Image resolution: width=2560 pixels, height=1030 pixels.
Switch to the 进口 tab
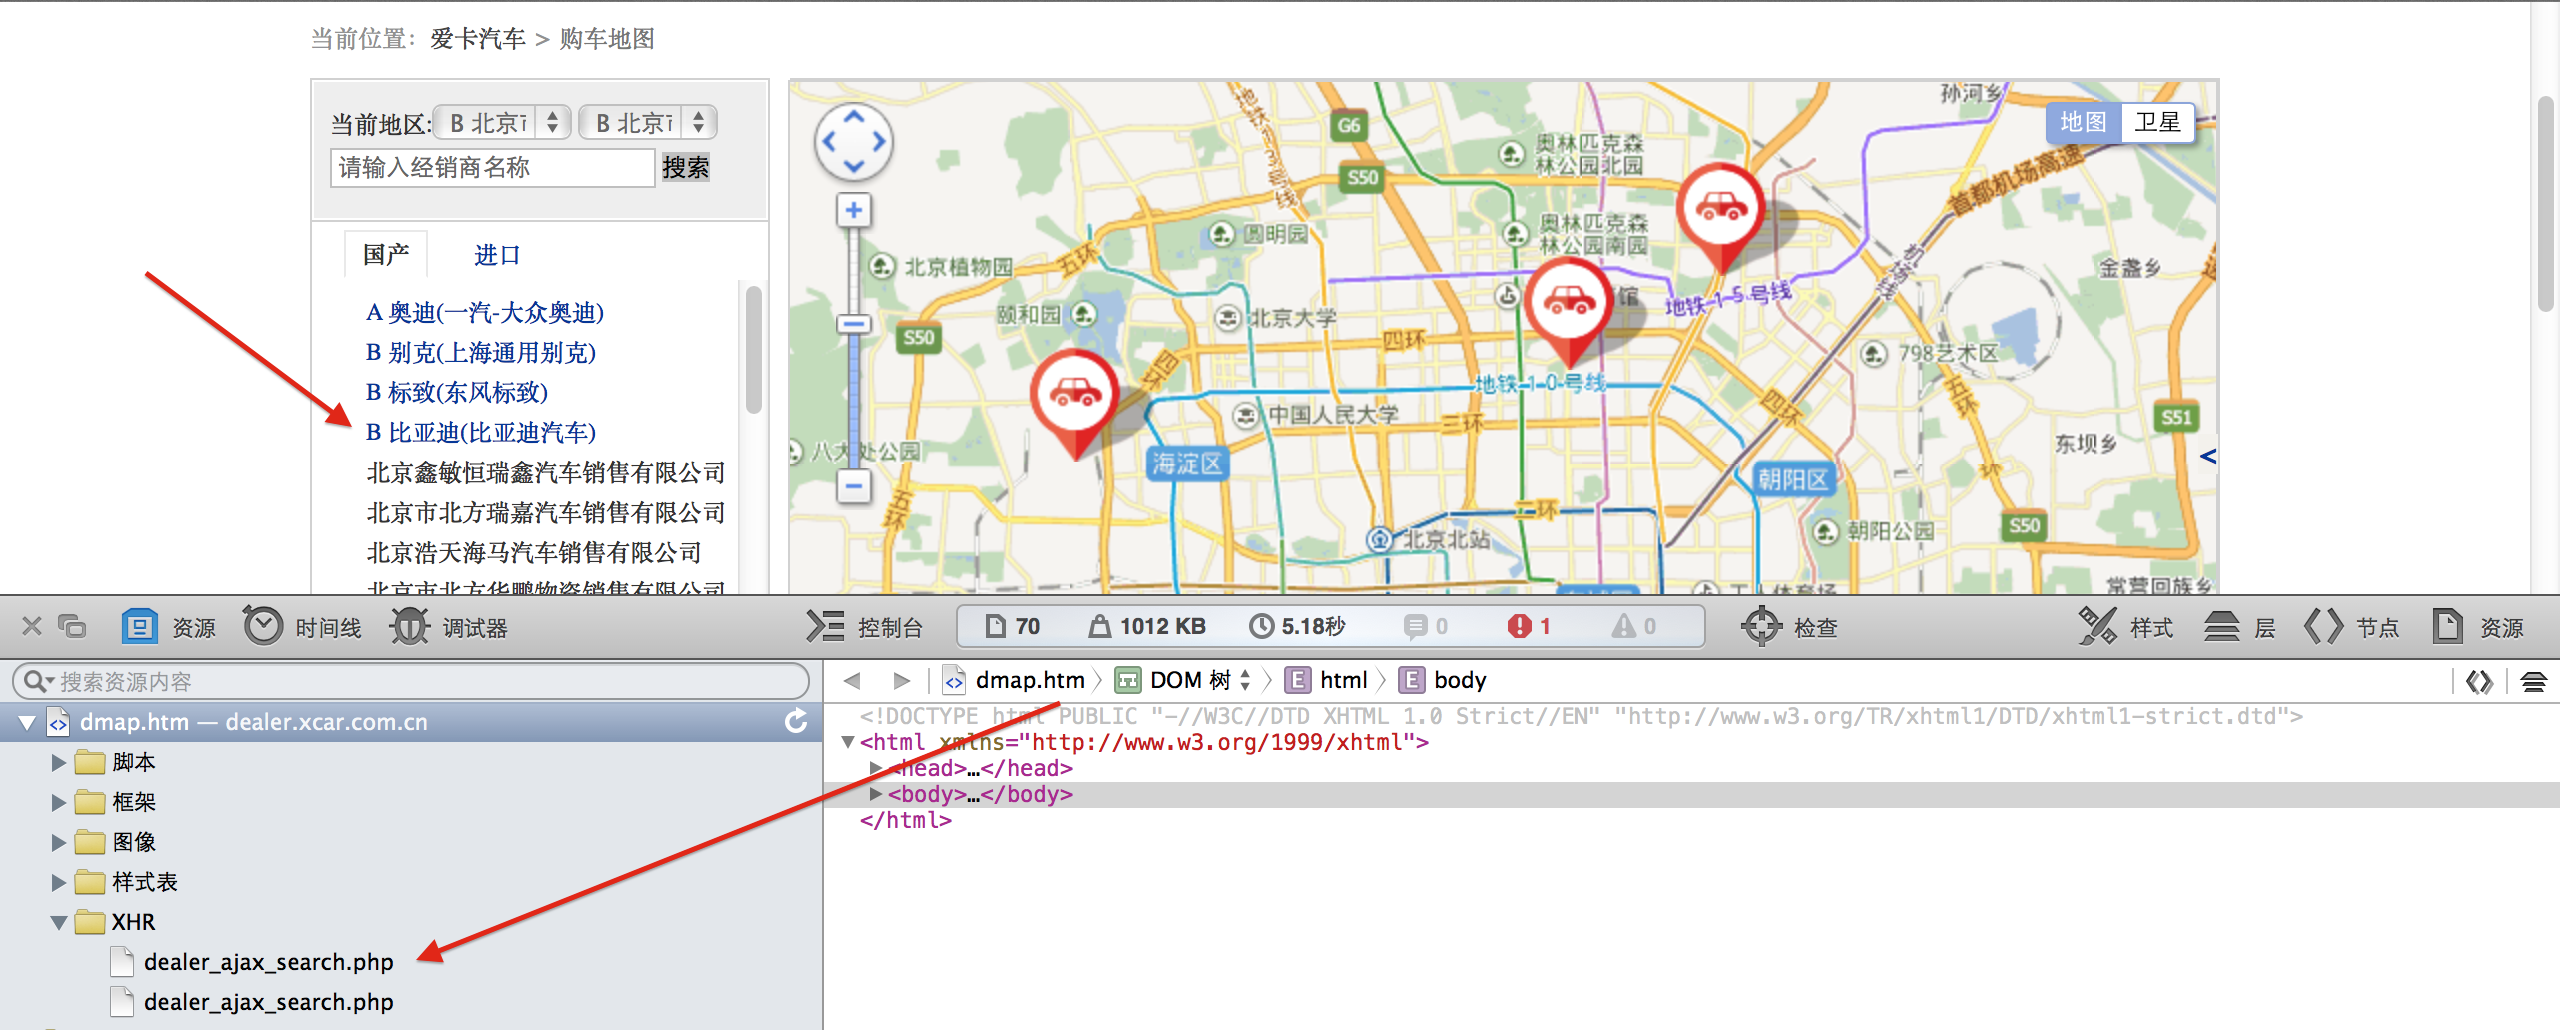[x=497, y=255]
